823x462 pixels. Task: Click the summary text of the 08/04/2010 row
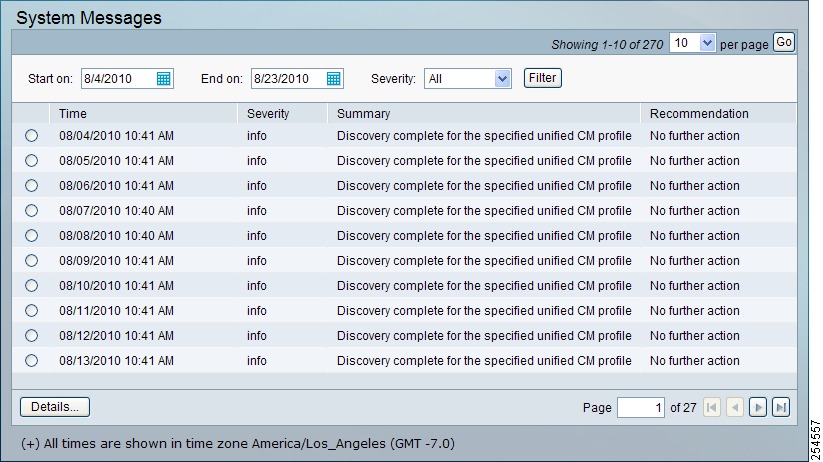point(484,136)
